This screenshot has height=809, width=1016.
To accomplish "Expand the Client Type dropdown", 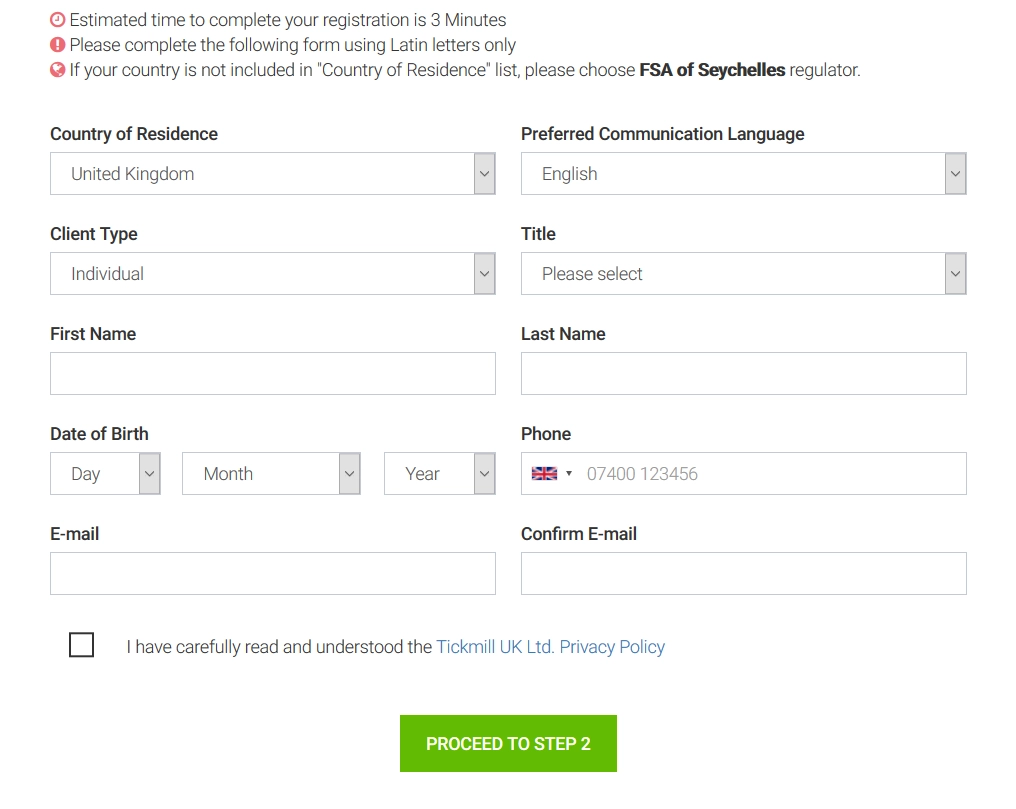I will pos(484,273).
